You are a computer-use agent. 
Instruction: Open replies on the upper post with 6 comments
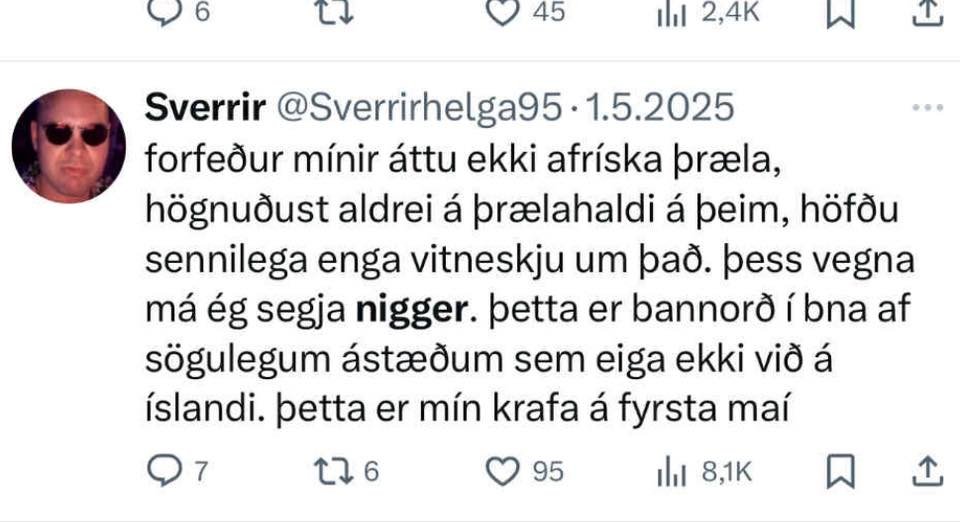coord(164,12)
